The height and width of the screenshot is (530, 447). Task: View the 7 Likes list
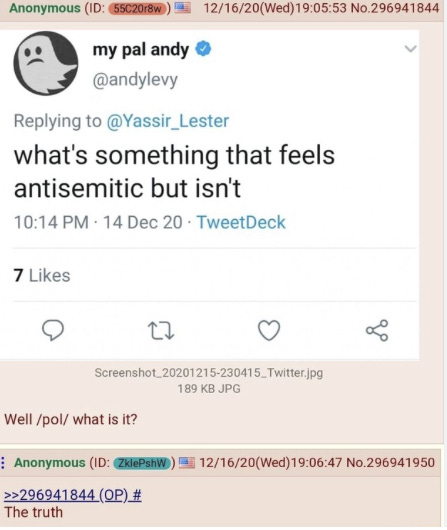point(42,275)
